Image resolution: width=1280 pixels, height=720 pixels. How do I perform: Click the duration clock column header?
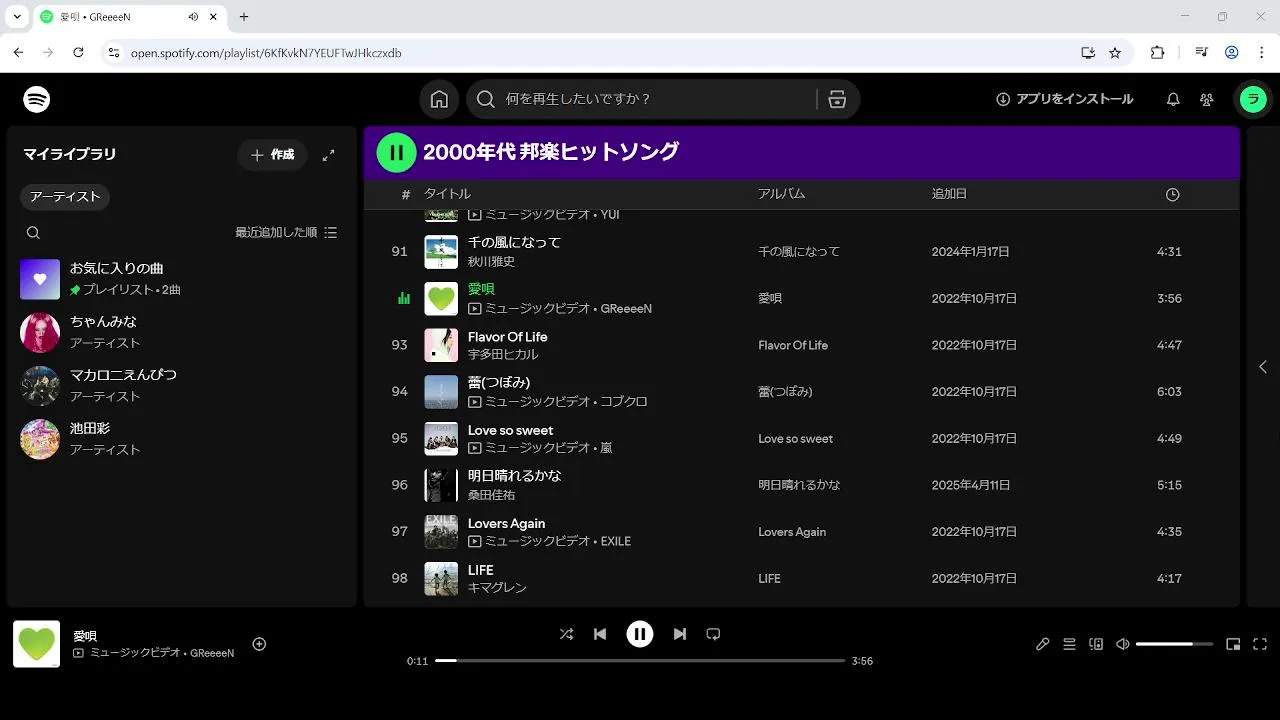pyautogui.click(x=1173, y=194)
